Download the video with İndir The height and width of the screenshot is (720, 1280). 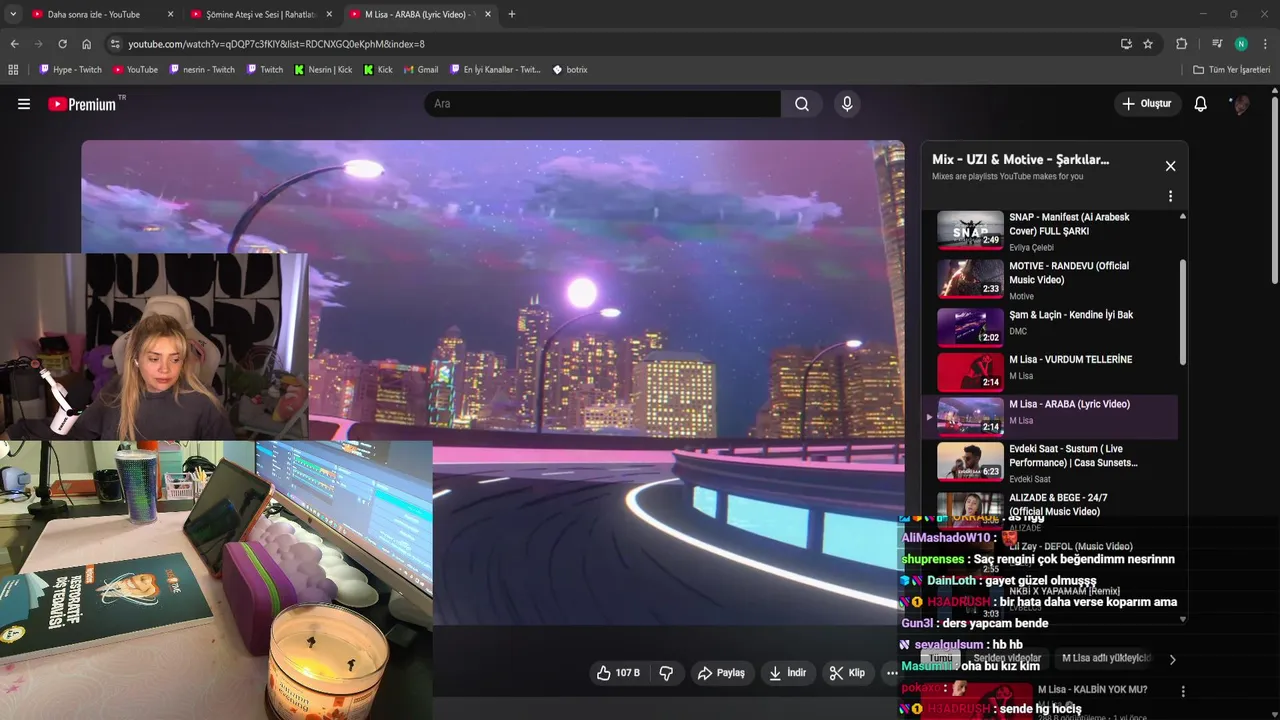(x=787, y=673)
